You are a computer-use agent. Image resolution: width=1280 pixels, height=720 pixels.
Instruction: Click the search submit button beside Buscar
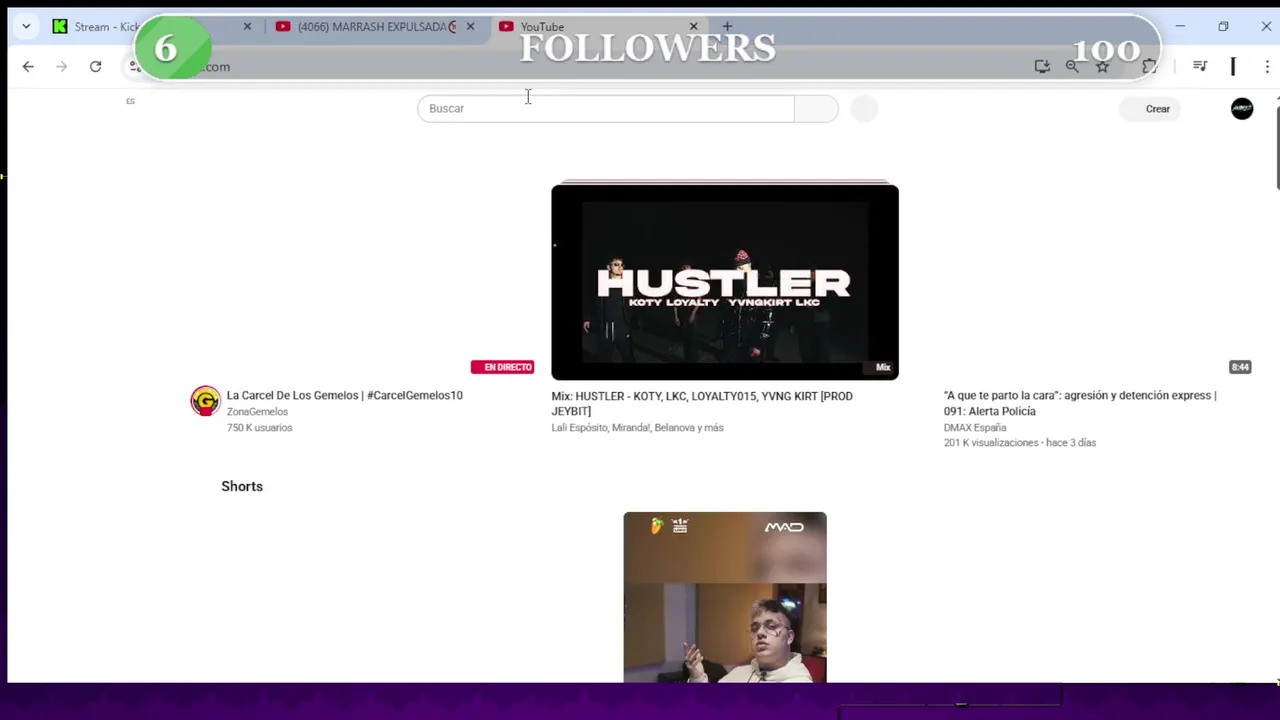pyautogui.click(x=816, y=108)
